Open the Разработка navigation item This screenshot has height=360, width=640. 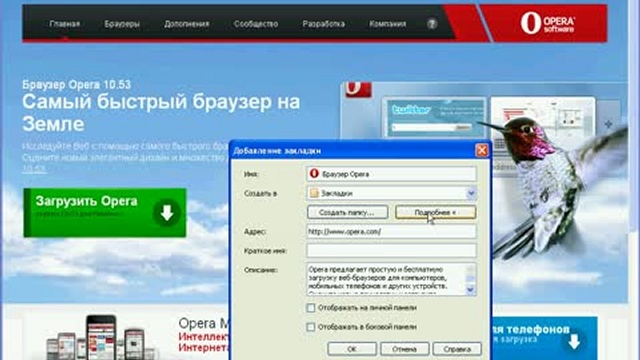(324, 24)
